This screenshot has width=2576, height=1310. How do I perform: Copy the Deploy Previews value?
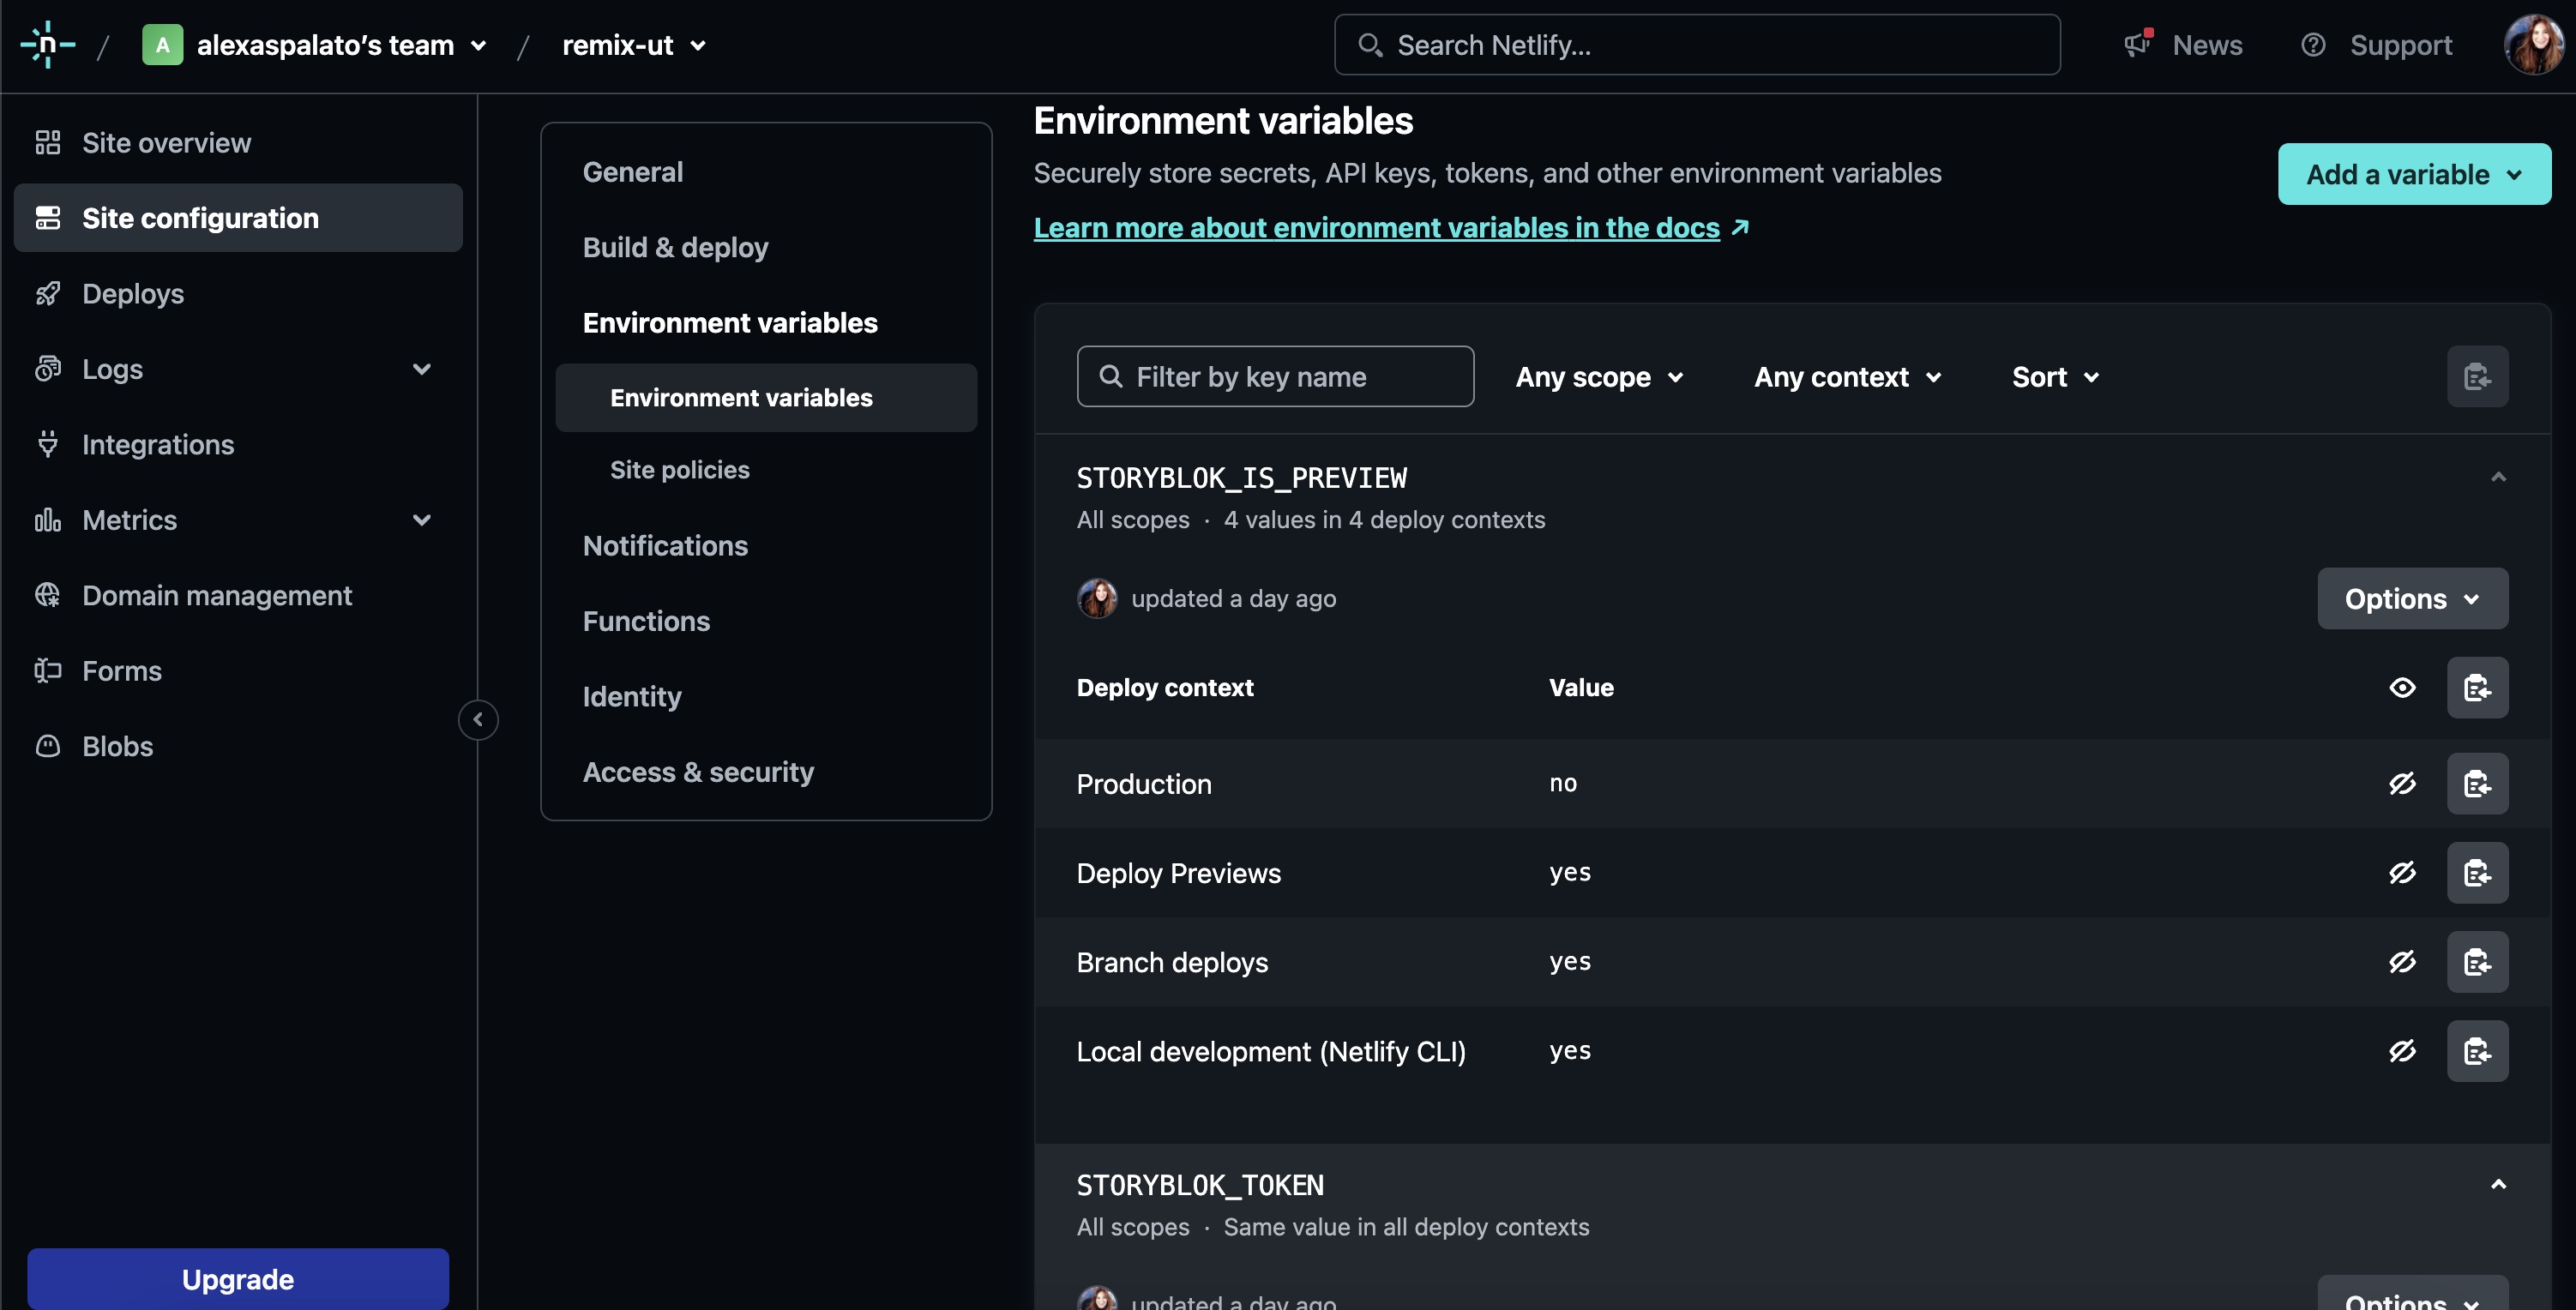point(2477,873)
